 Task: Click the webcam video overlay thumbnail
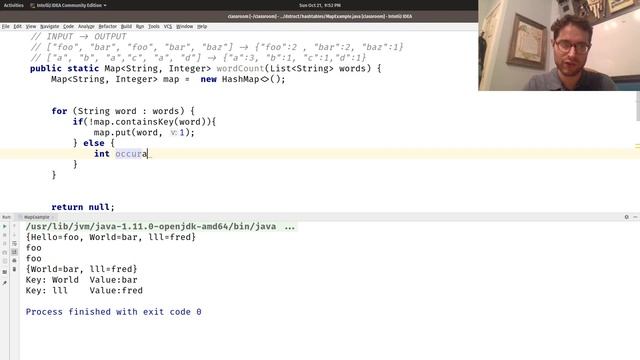coord(559,45)
